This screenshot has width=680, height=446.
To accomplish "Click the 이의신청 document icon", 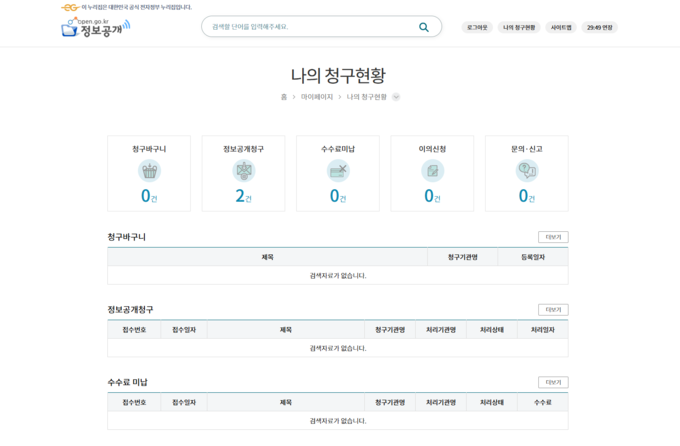I will click(432, 171).
